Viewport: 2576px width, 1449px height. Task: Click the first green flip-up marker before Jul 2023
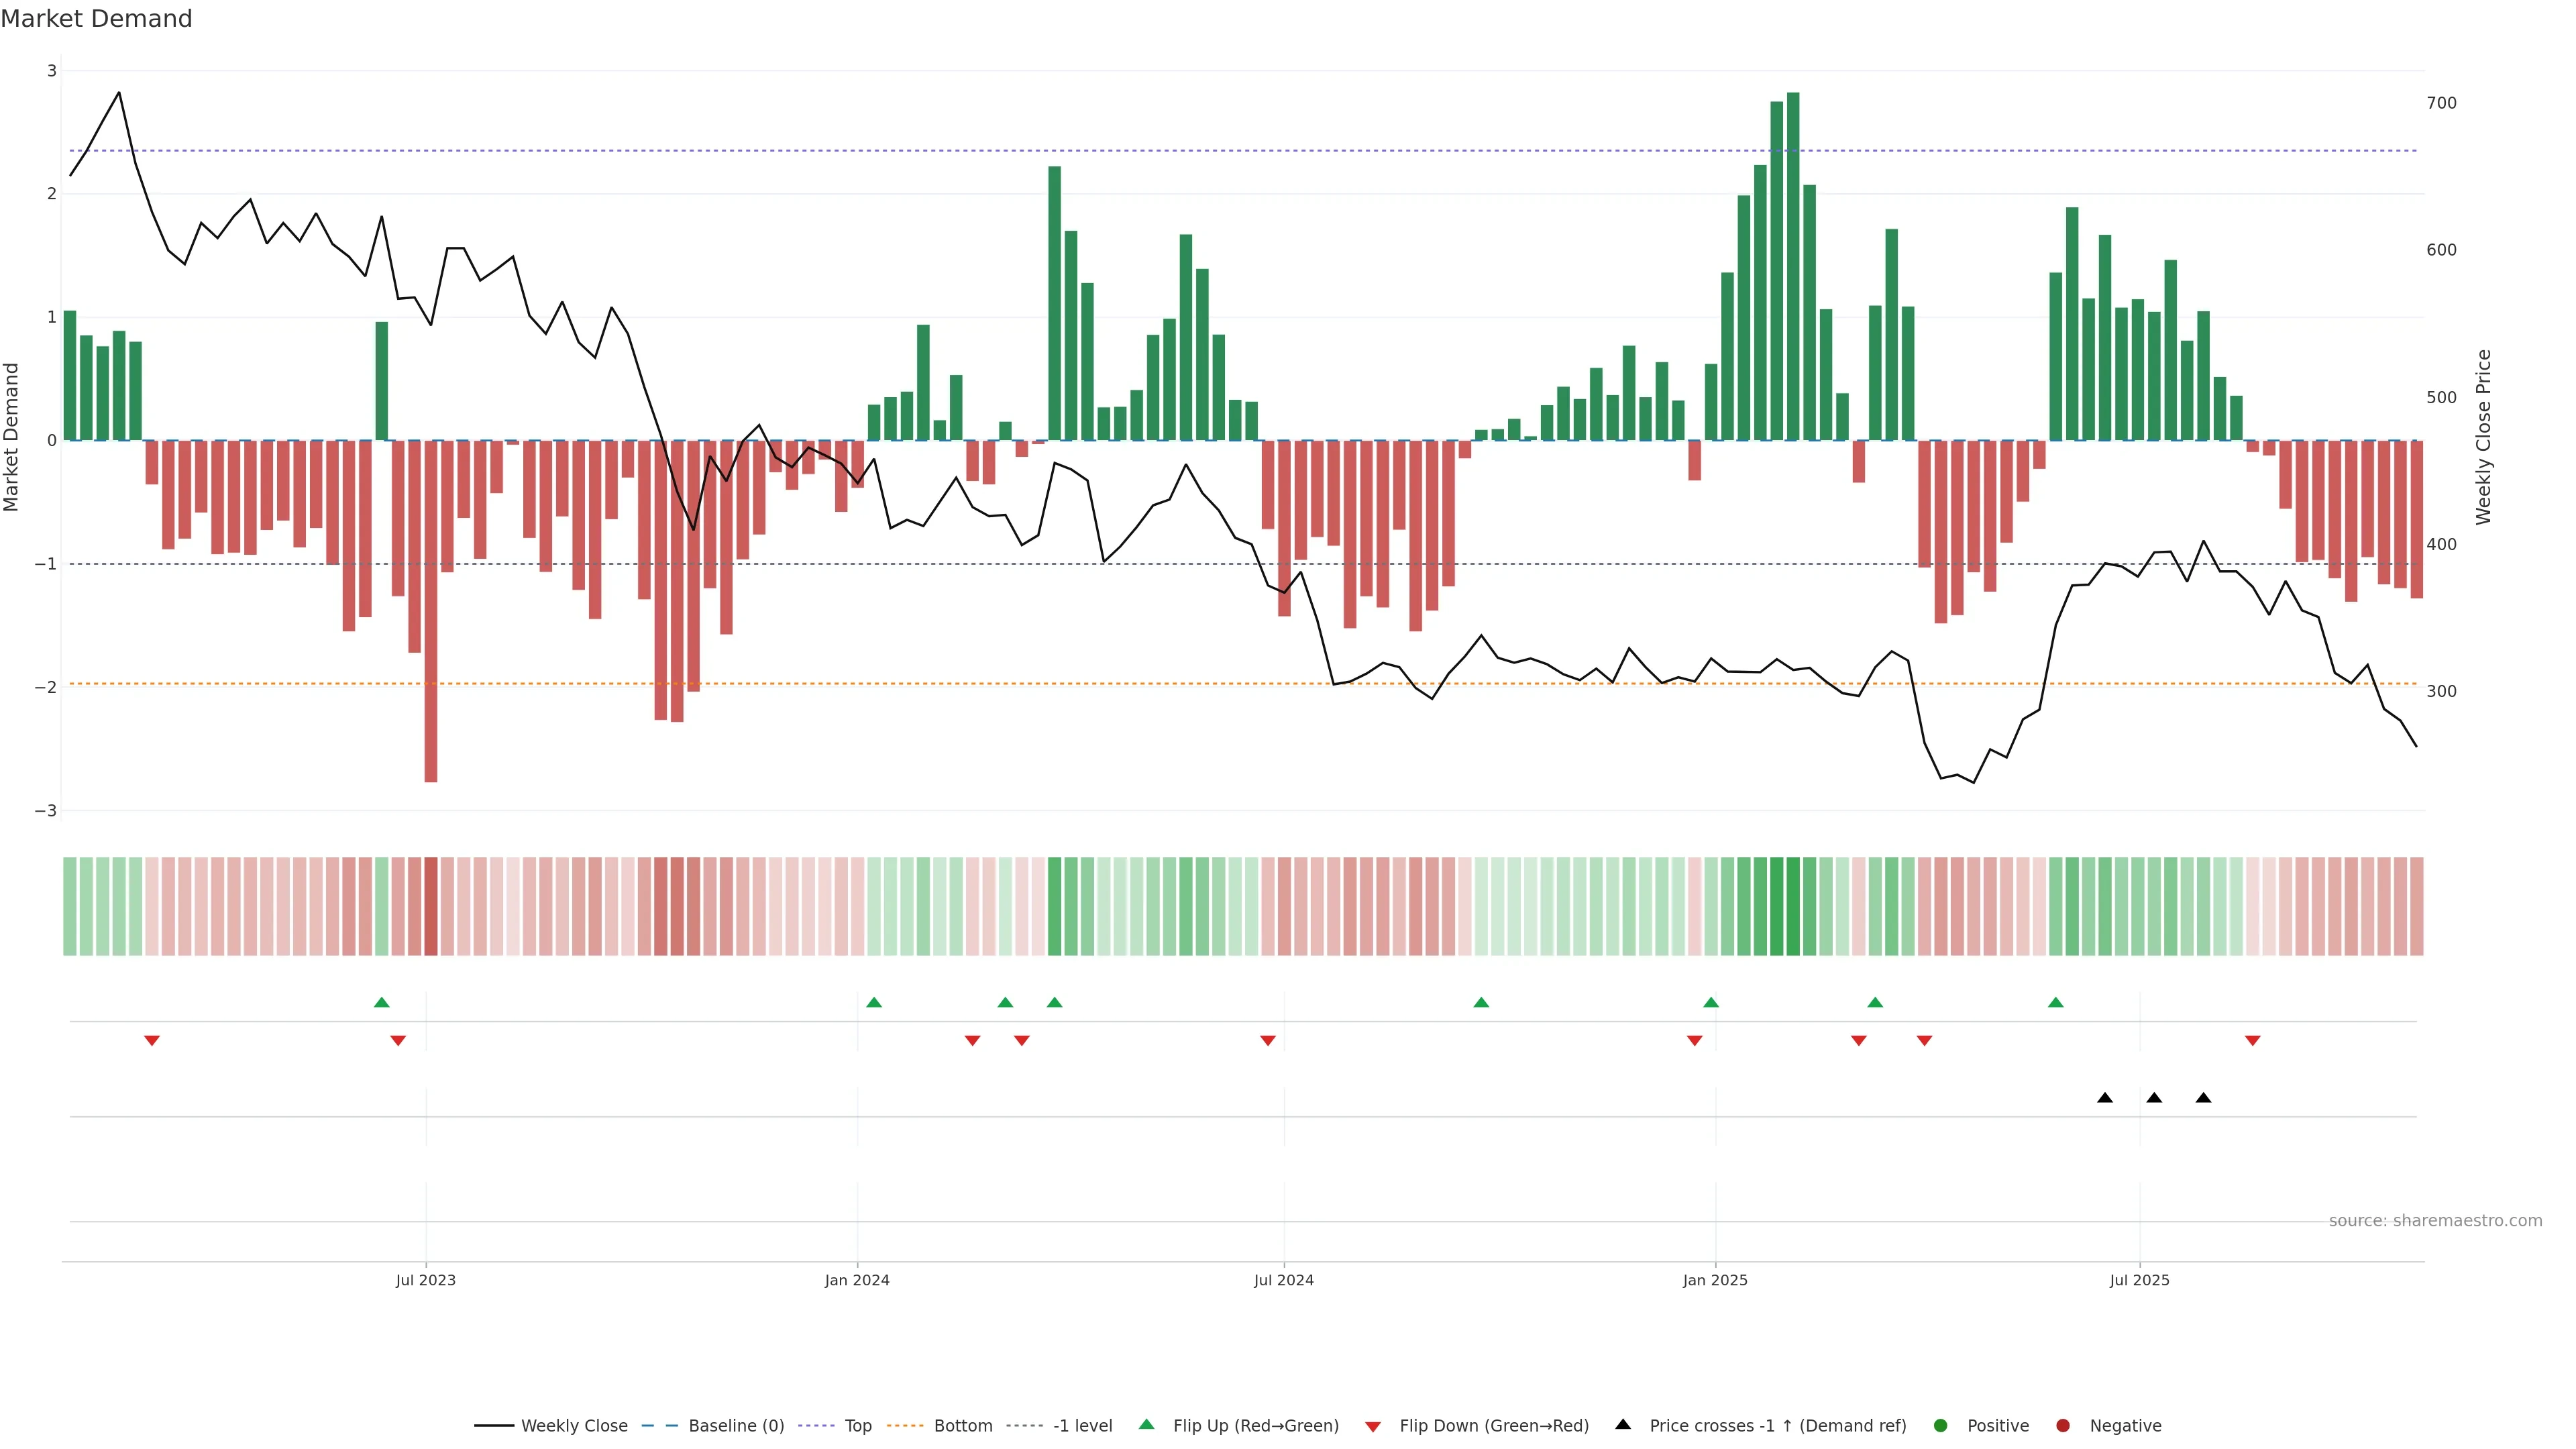click(381, 1002)
